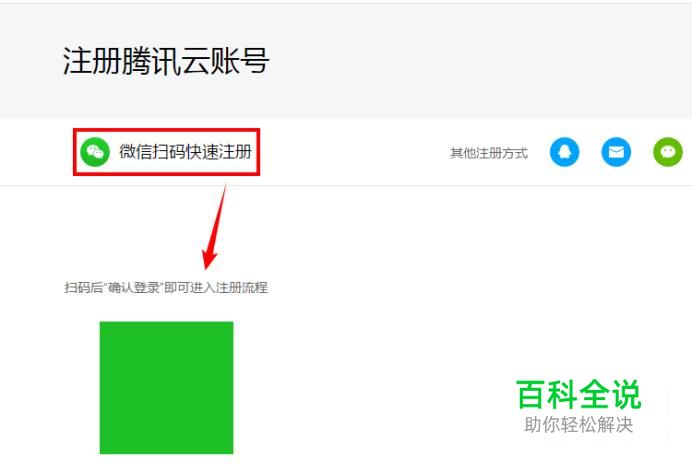Image resolution: width=692 pixels, height=469 pixels.
Task: Open the green chat bubble registration icon
Action: click(x=668, y=152)
